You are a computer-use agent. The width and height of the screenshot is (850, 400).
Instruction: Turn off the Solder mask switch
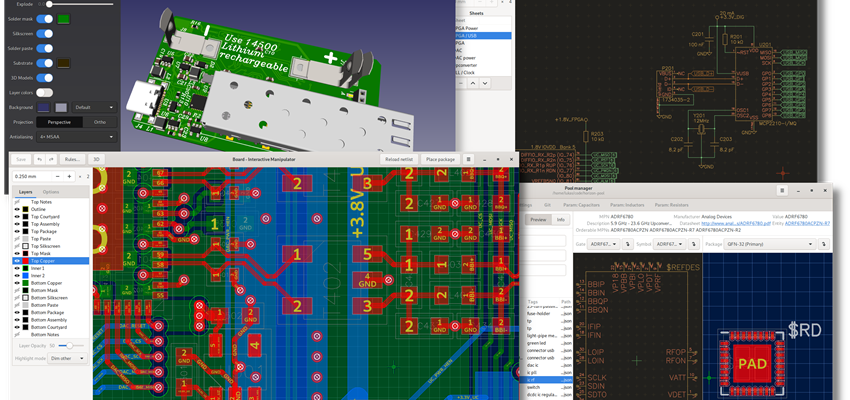point(44,19)
